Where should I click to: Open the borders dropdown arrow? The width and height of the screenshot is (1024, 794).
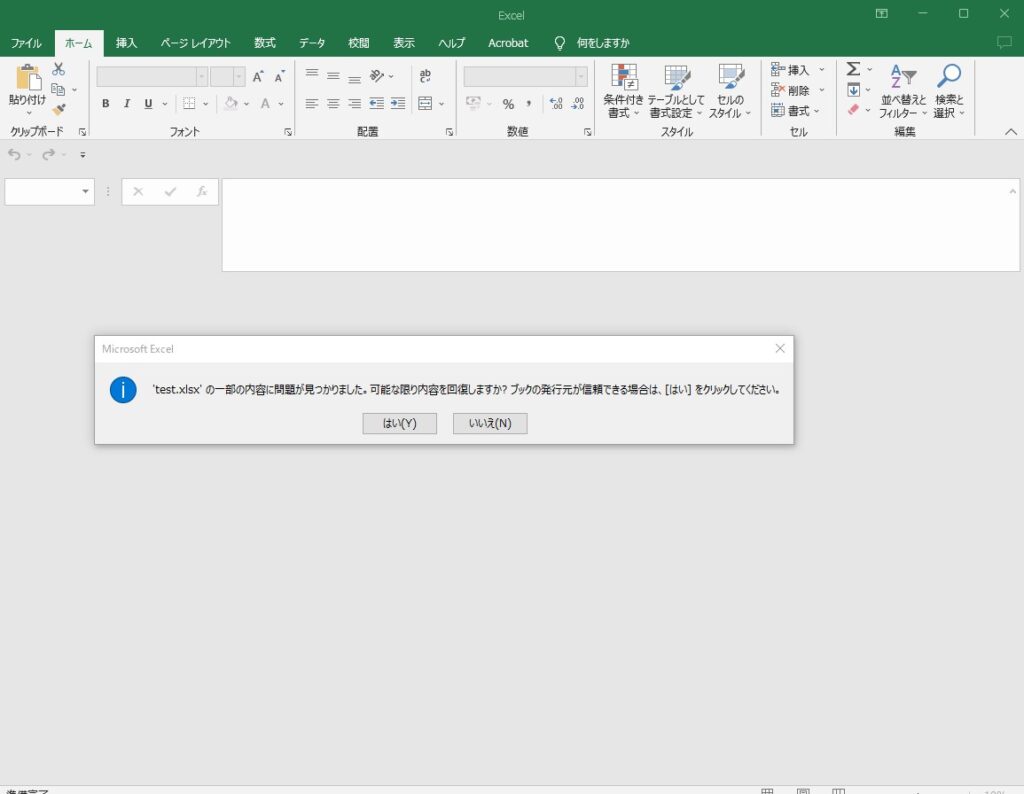click(x=206, y=103)
